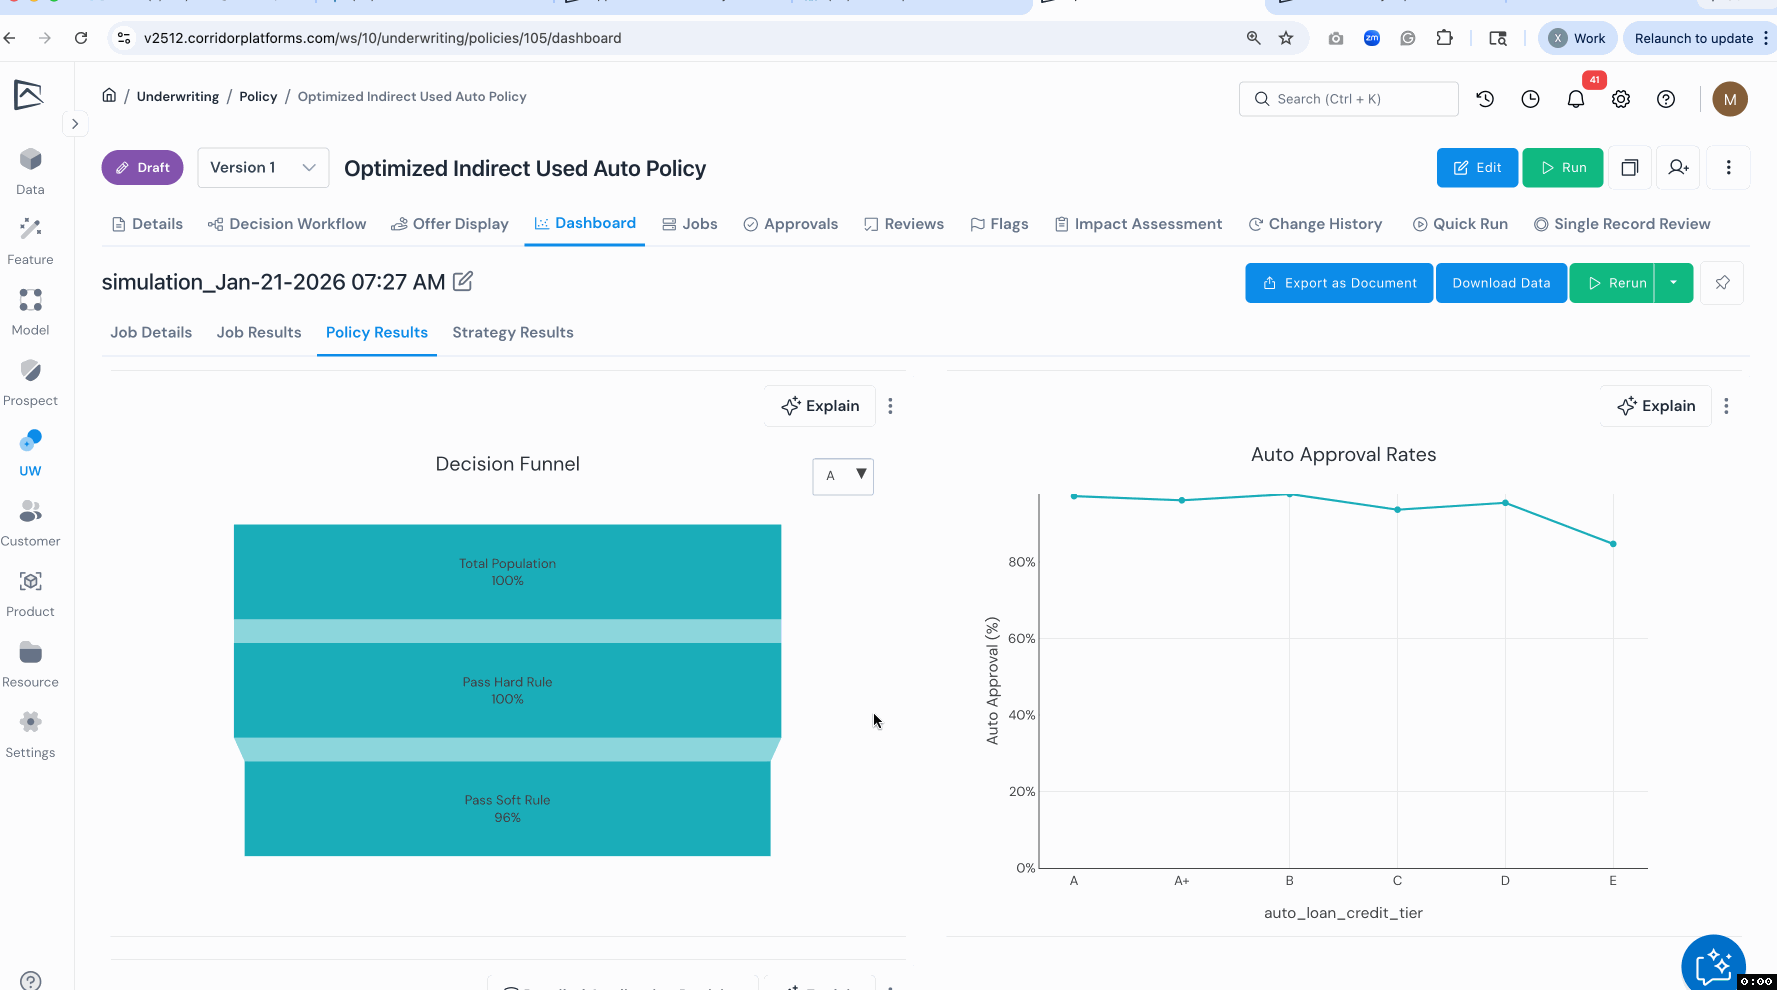The height and width of the screenshot is (990, 1777).
Task: Open the UW sidebar section
Action: (x=30, y=452)
